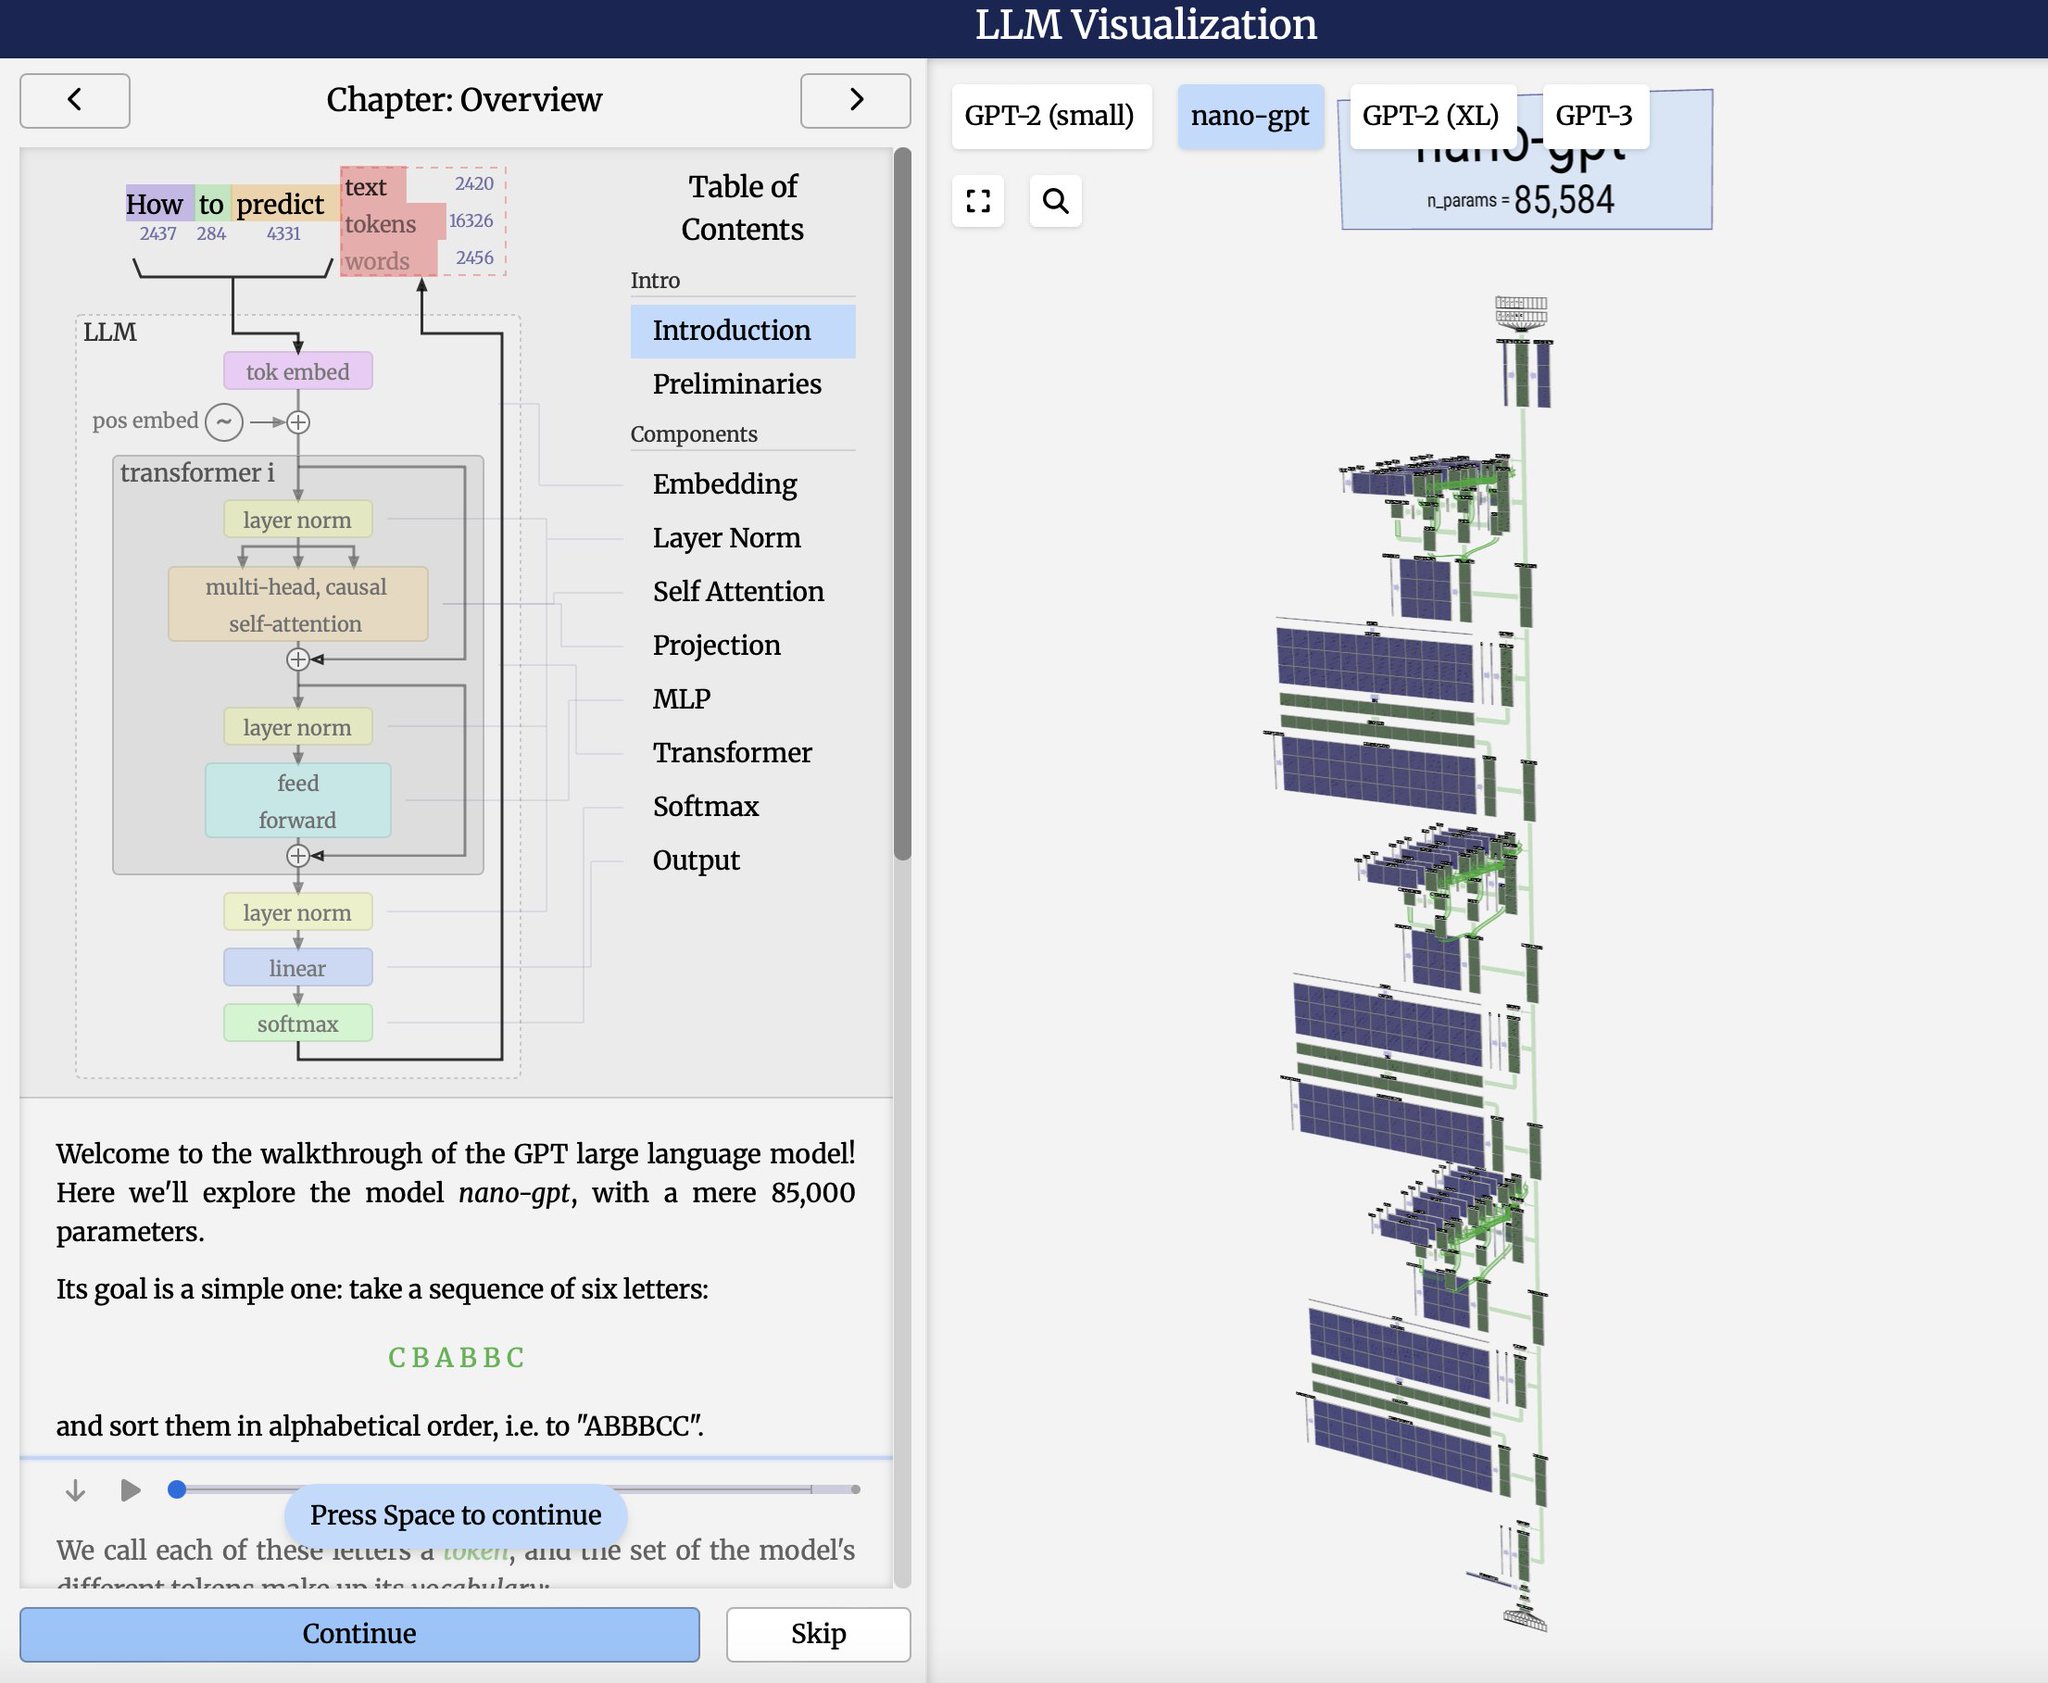Click the Skip button
The width and height of the screenshot is (2048, 1683).
(x=818, y=1634)
